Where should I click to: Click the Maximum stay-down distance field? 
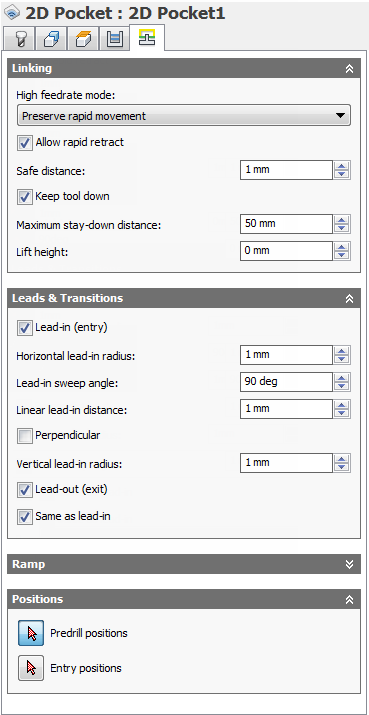pyautogui.click(x=286, y=224)
